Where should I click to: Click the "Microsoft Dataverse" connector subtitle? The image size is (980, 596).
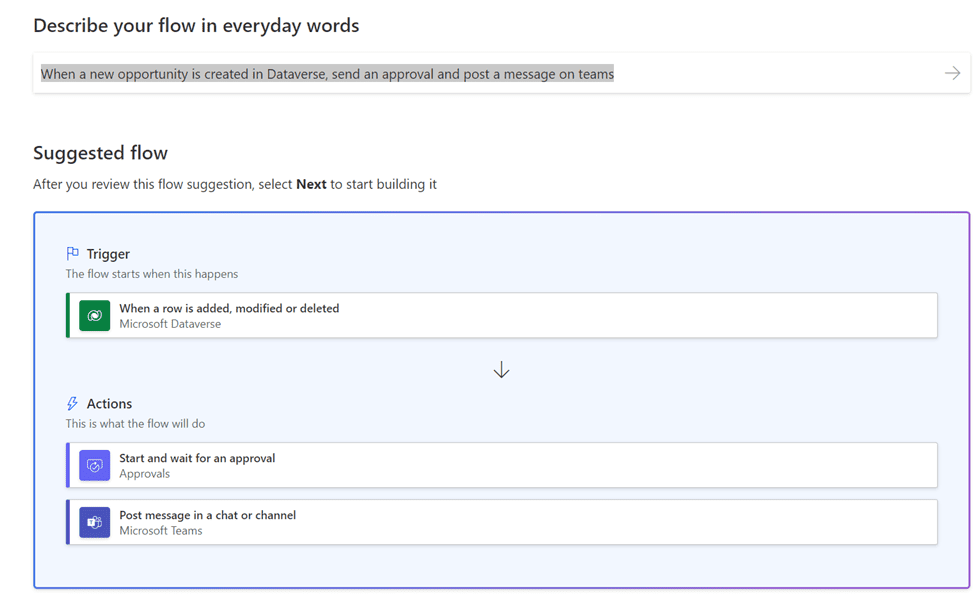click(170, 324)
